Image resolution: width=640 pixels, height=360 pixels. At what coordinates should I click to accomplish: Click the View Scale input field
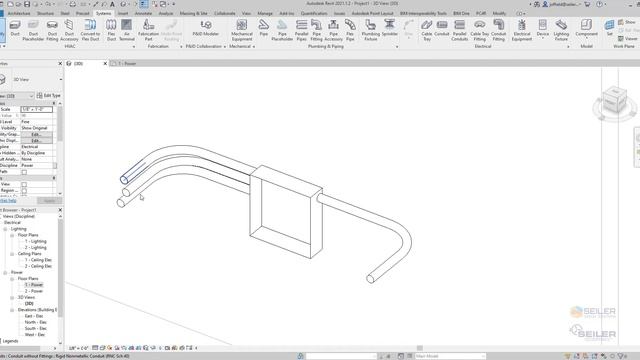click(36, 109)
